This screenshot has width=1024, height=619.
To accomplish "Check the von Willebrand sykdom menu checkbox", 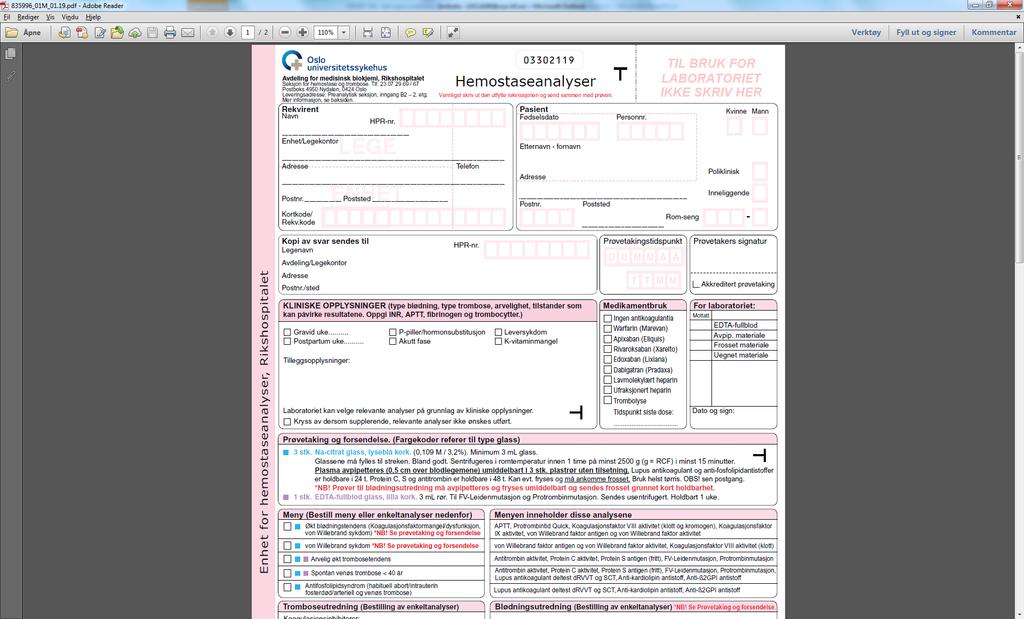I will click(287, 545).
